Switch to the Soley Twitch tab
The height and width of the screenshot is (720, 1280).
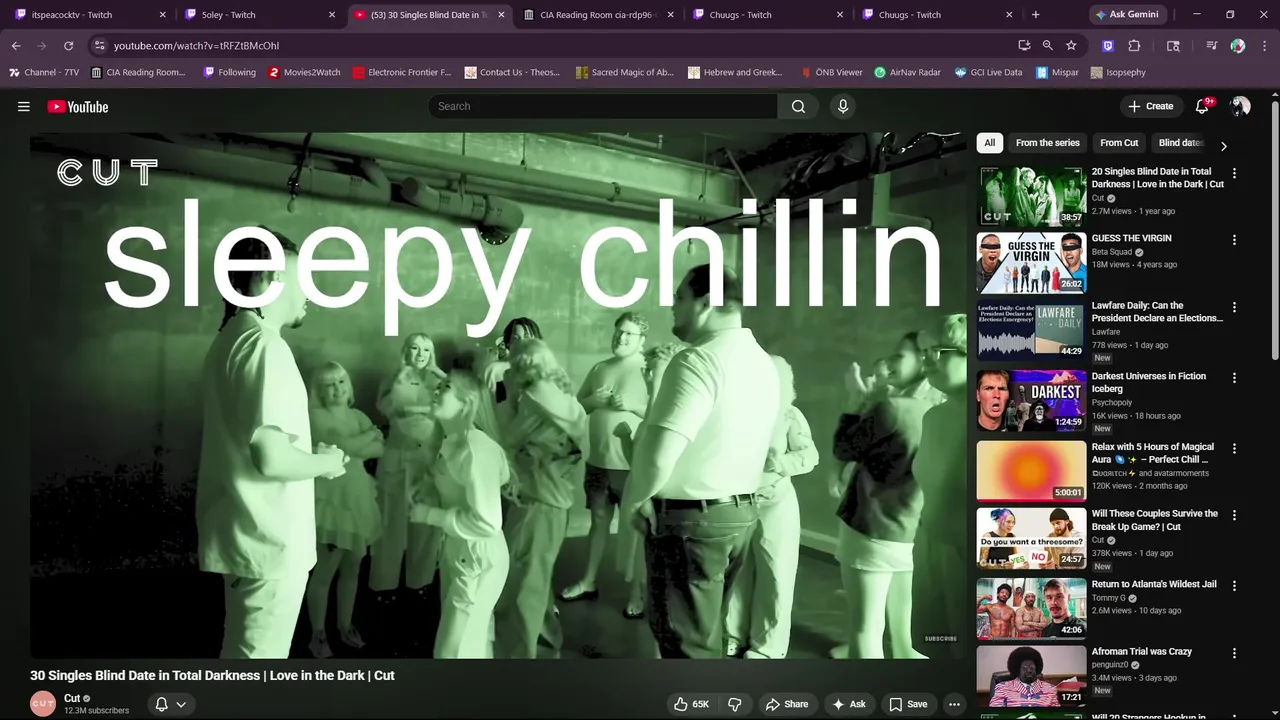tap(260, 15)
